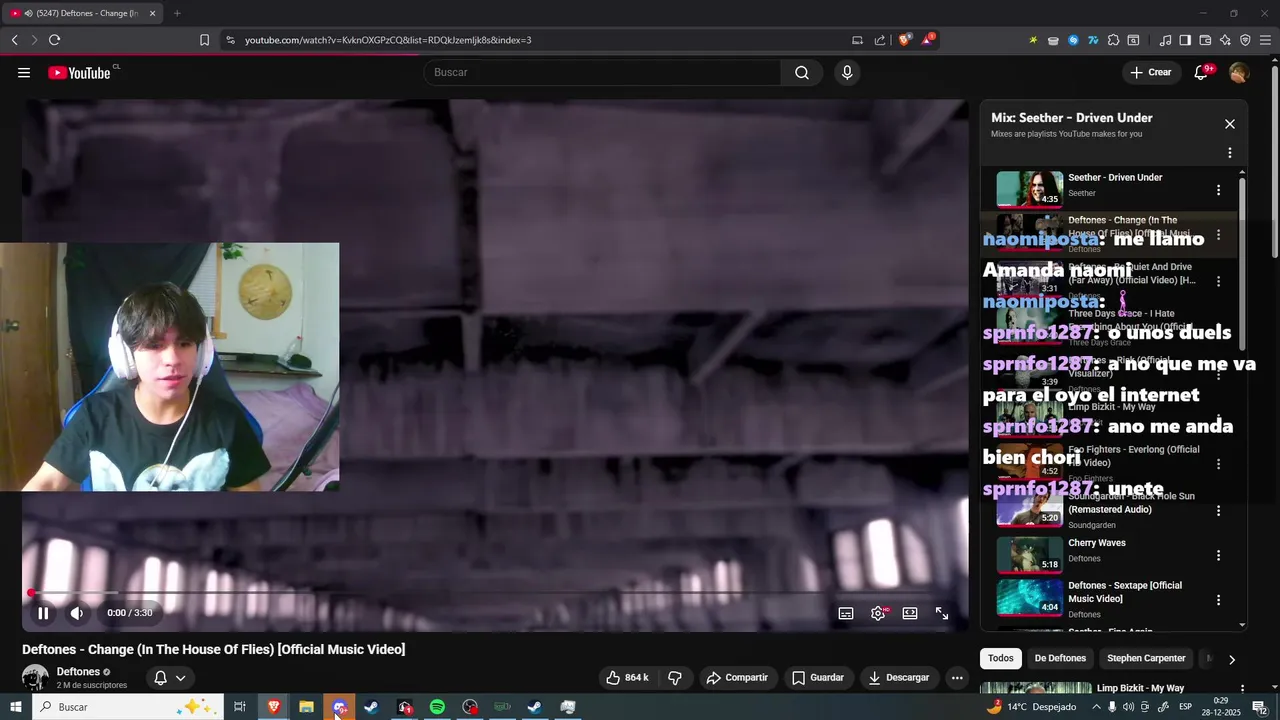Open the Deftones channel avatar
The image size is (1280, 720).
click(x=35, y=677)
